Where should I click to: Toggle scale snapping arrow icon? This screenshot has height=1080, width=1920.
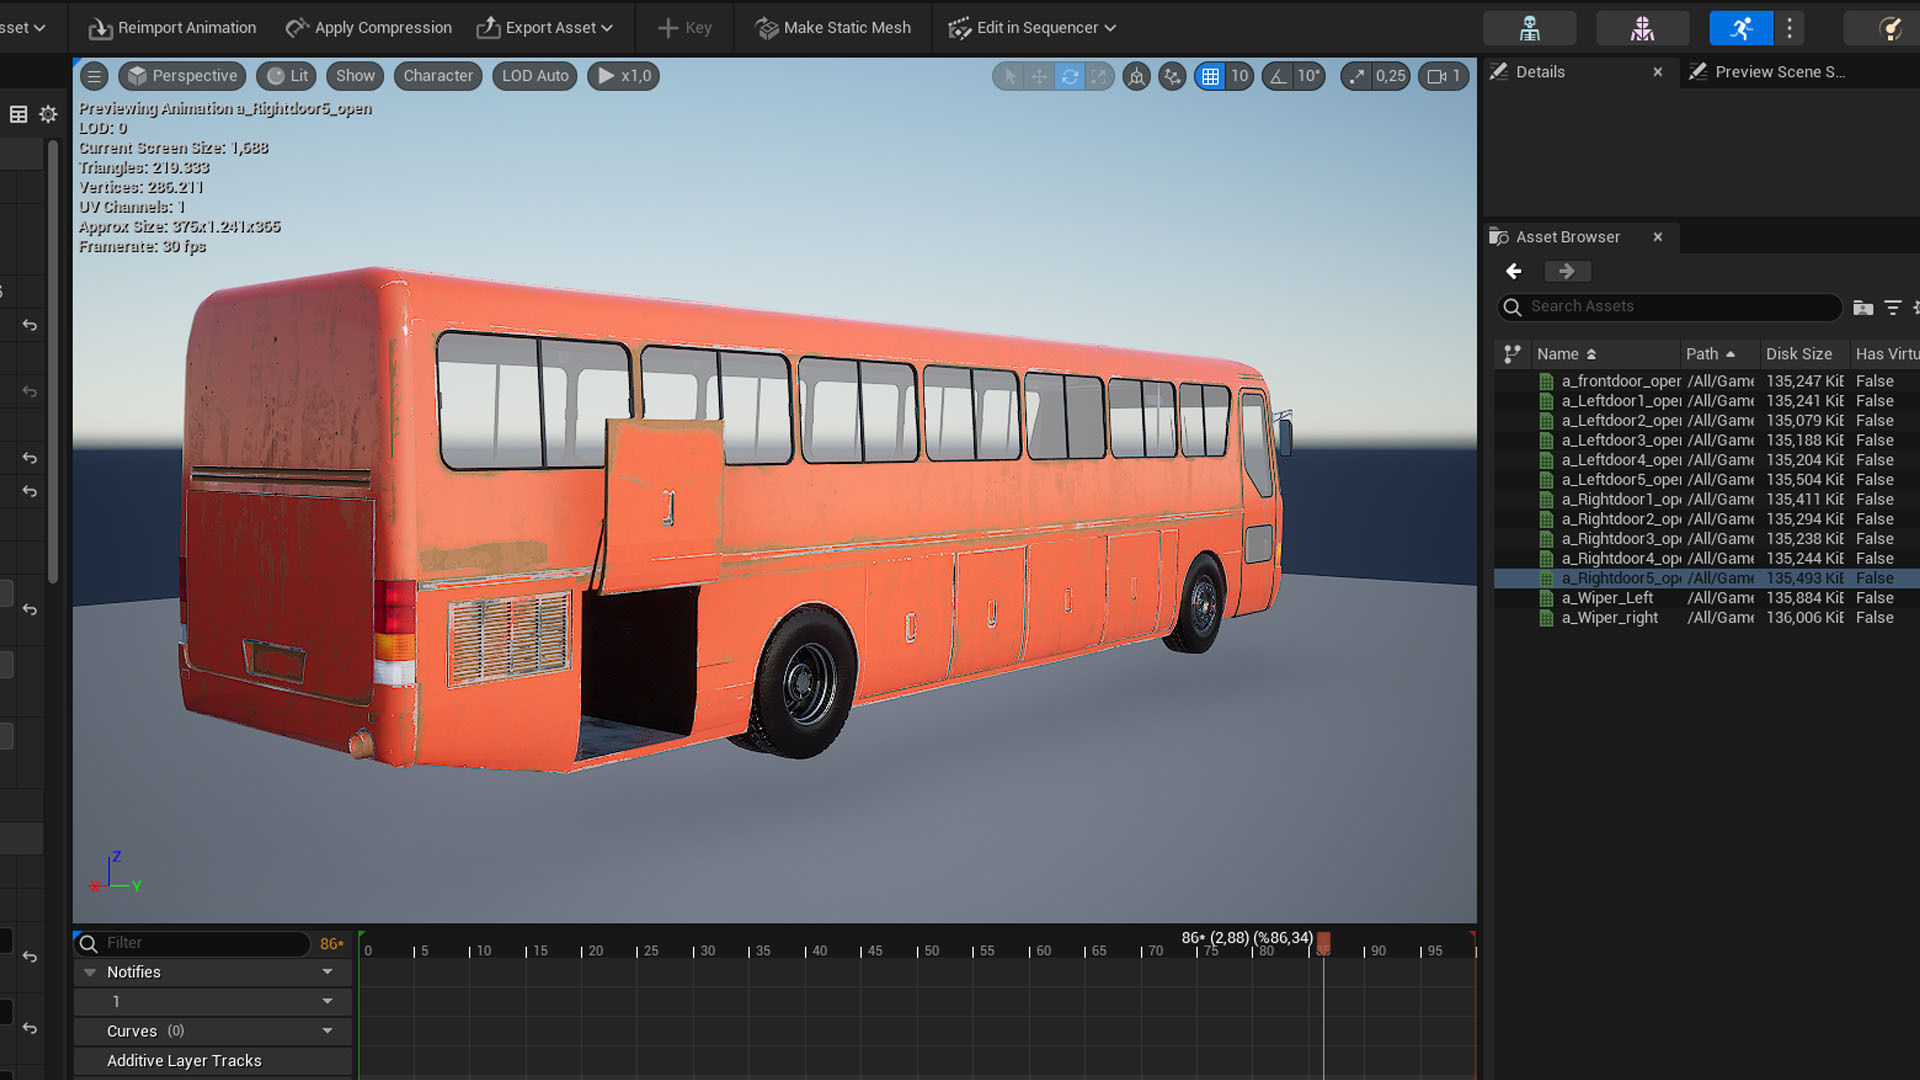(x=1356, y=76)
